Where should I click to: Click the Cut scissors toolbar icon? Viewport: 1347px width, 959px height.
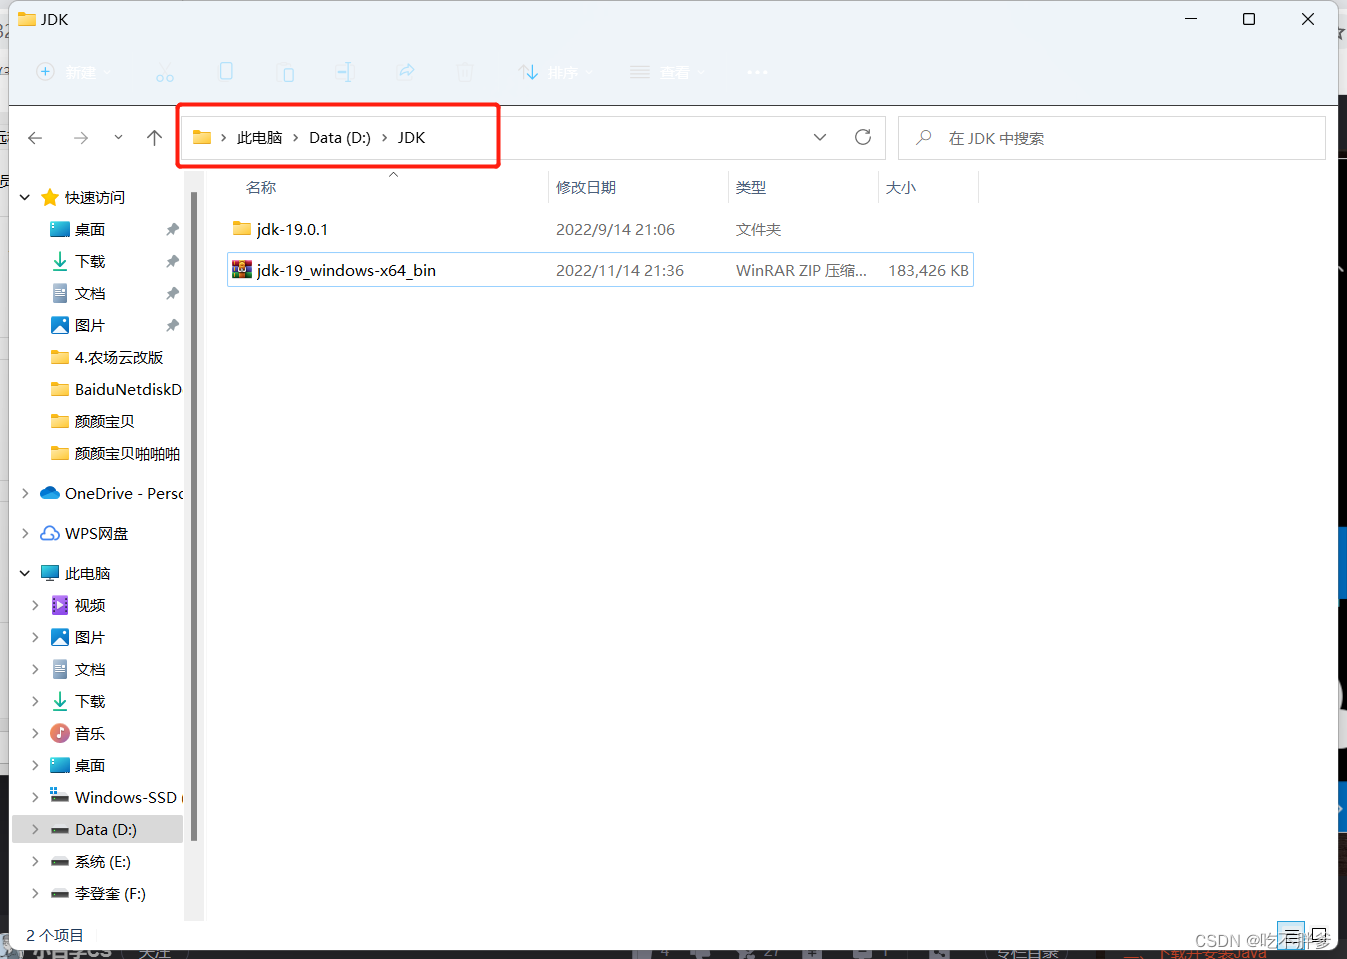coord(165,72)
